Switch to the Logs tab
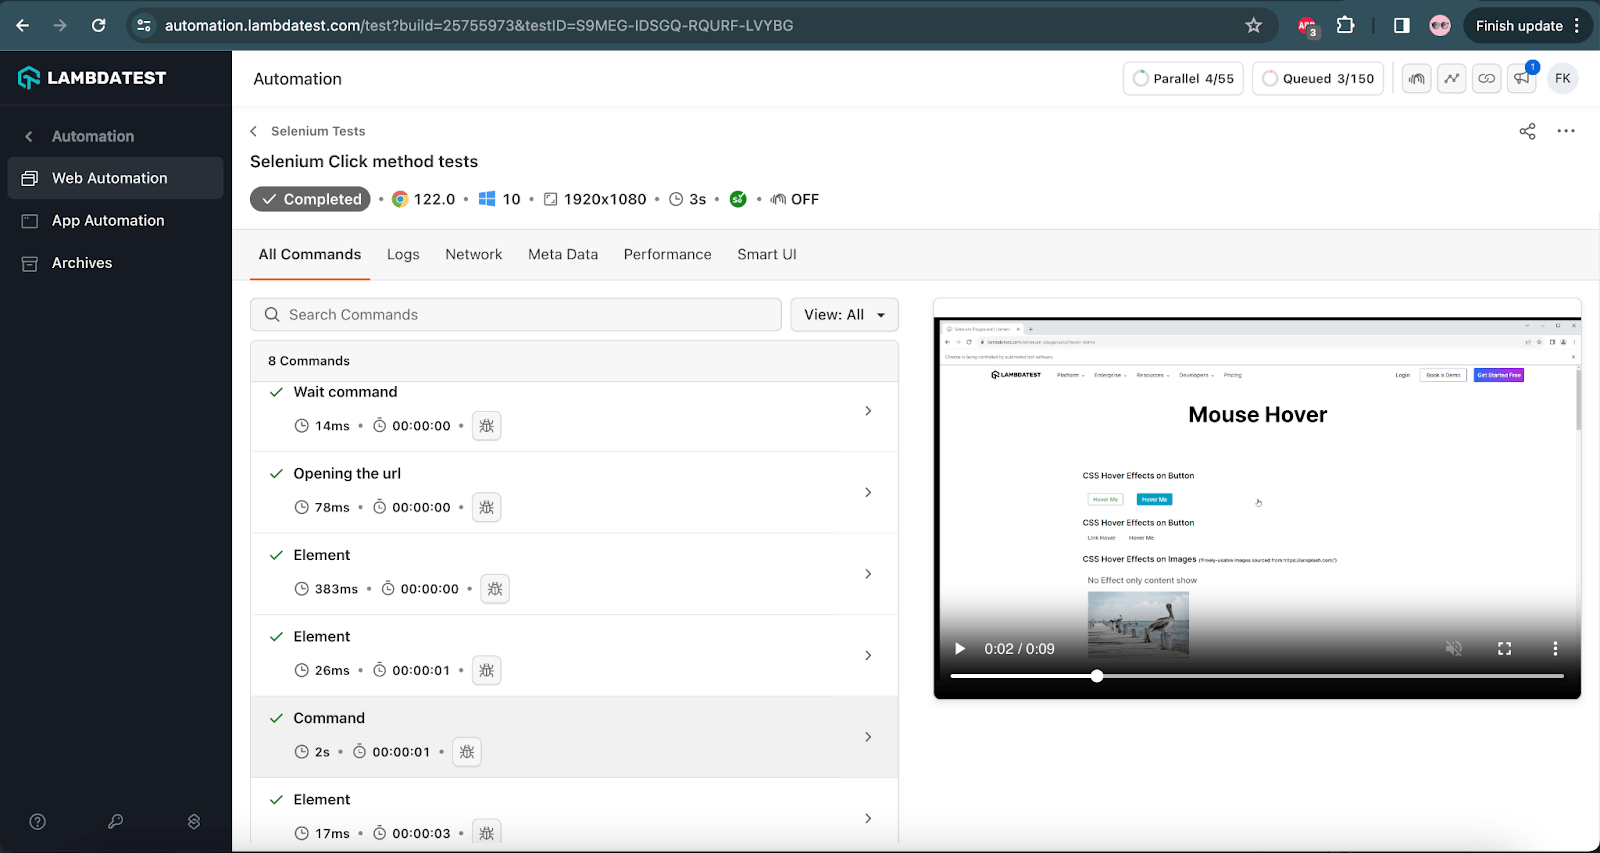Viewport: 1600px width, 853px height. (403, 255)
